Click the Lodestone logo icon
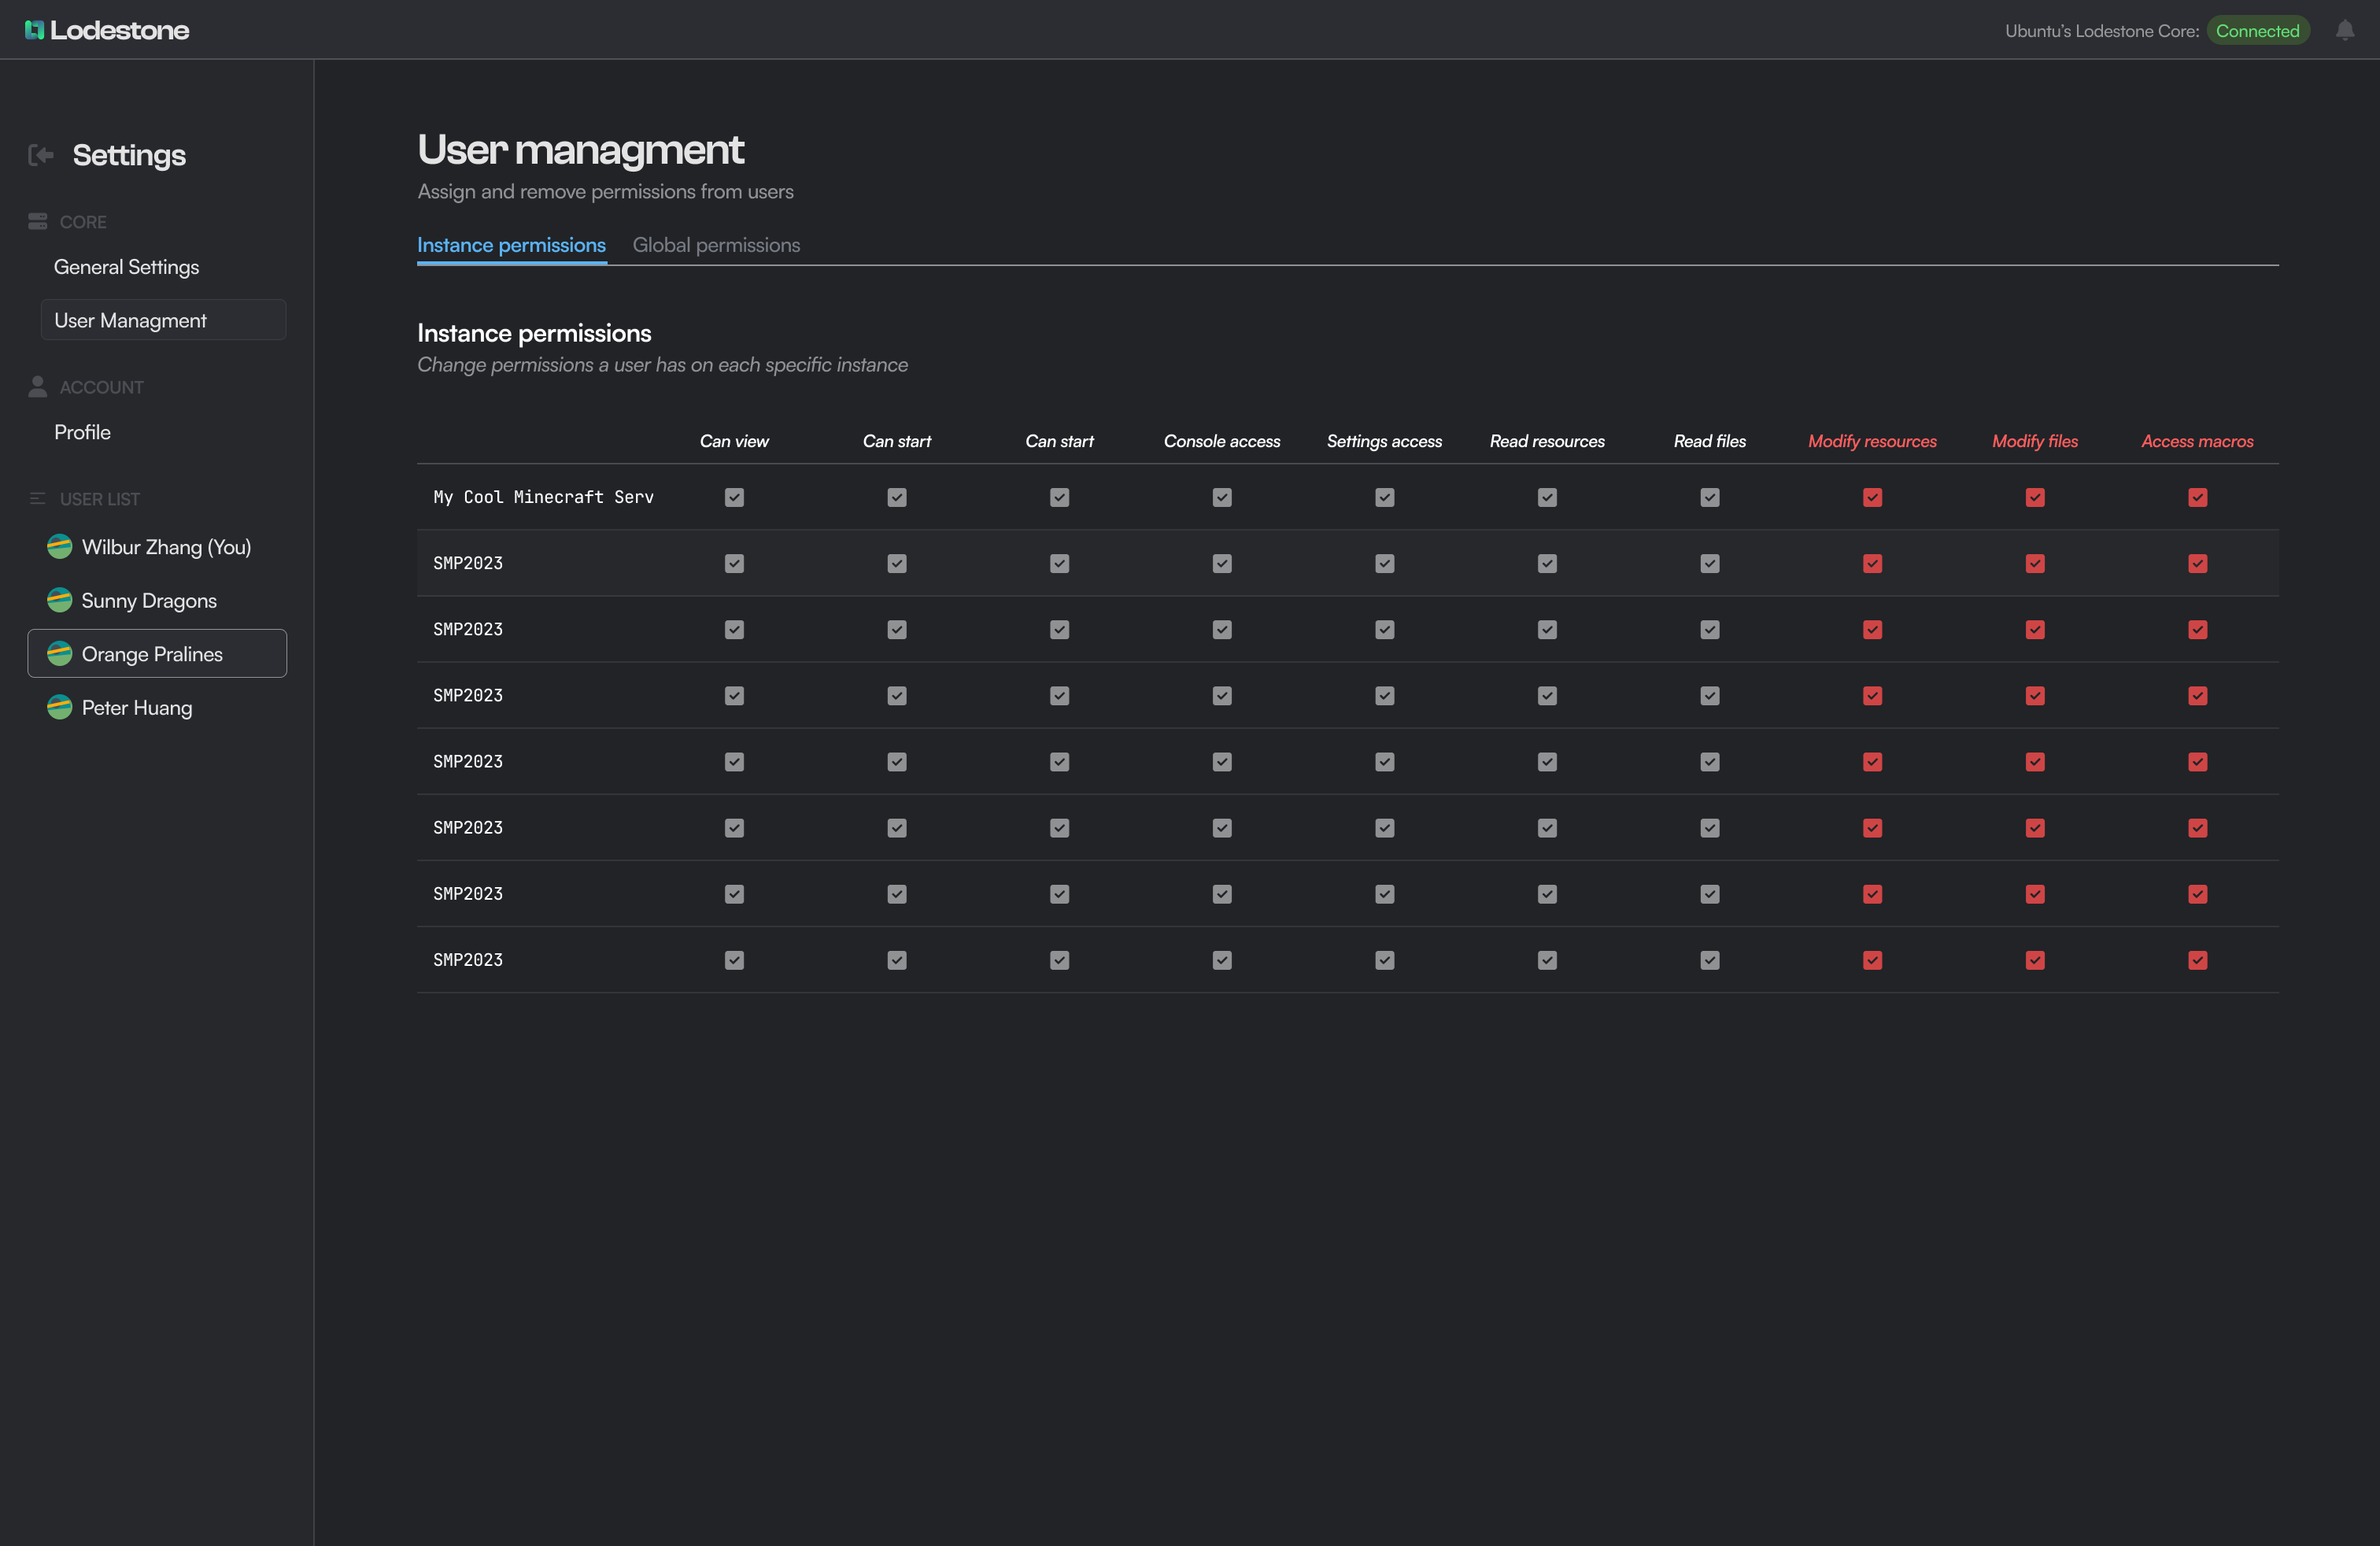The width and height of the screenshot is (2380, 1546). [35, 30]
